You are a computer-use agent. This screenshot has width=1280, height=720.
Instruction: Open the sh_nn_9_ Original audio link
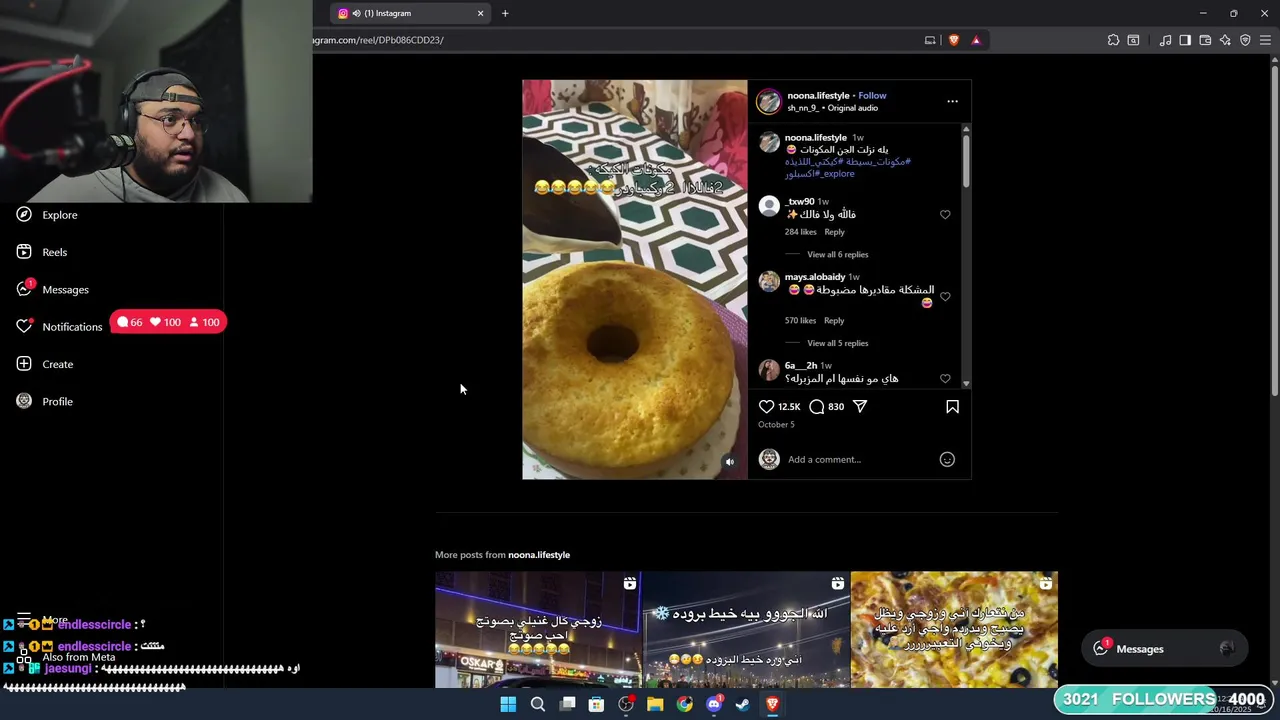[832, 108]
